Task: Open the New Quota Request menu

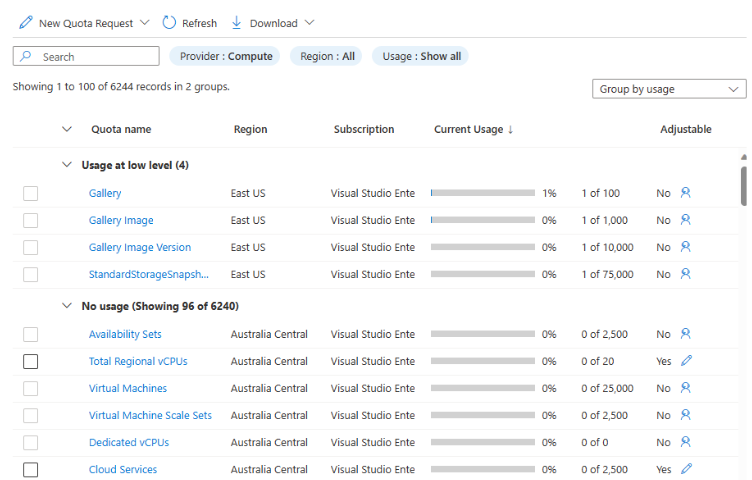Action: pyautogui.click(x=84, y=23)
